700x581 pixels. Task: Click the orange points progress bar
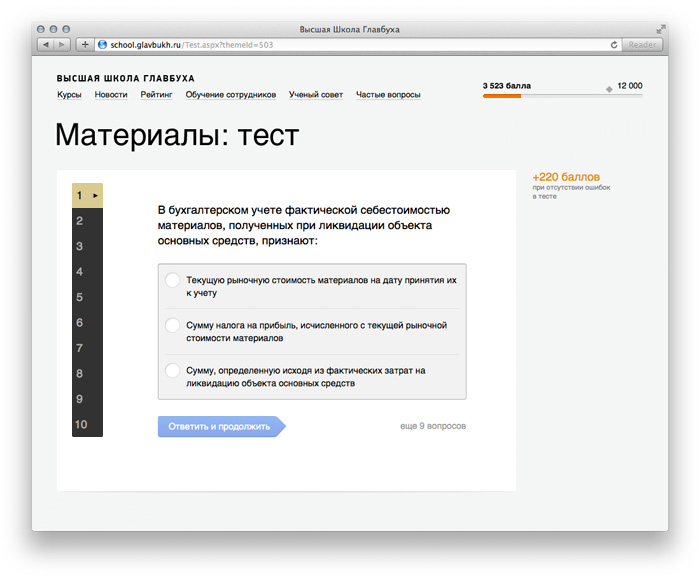click(x=502, y=96)
